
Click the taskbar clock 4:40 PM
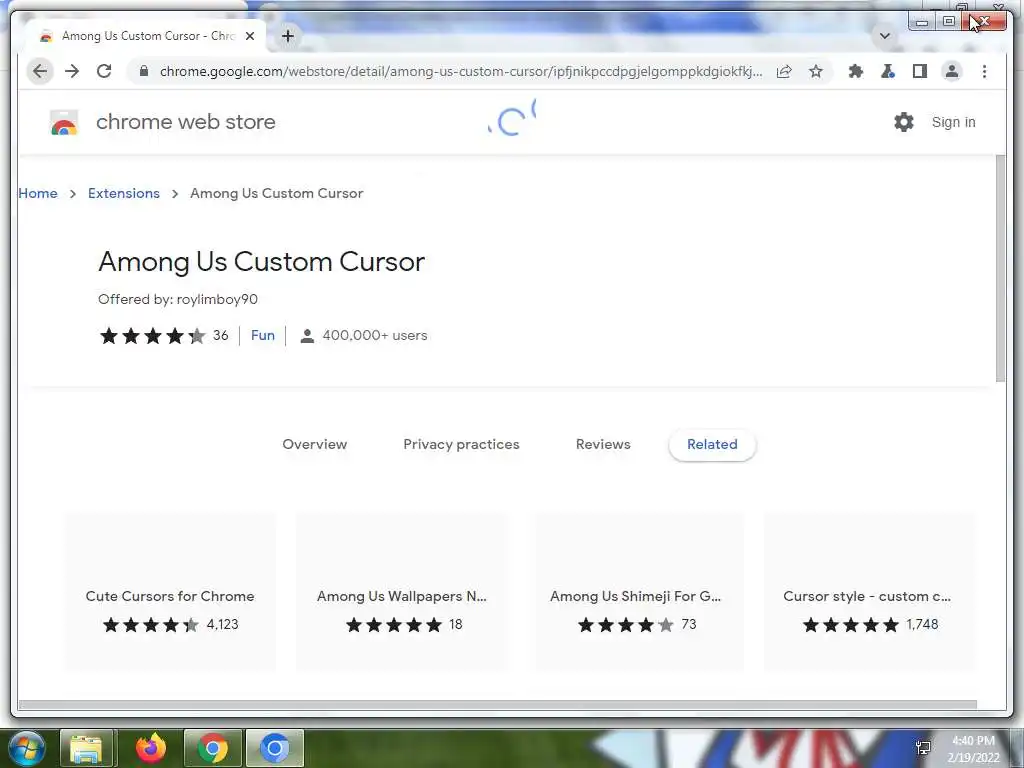pos(973,748)
